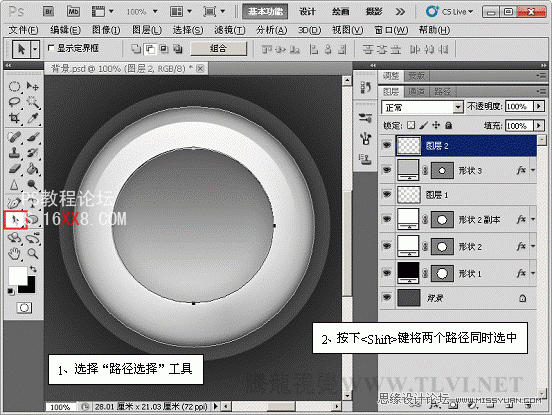Open the 文件(F) menu

[x=23, y=30]
